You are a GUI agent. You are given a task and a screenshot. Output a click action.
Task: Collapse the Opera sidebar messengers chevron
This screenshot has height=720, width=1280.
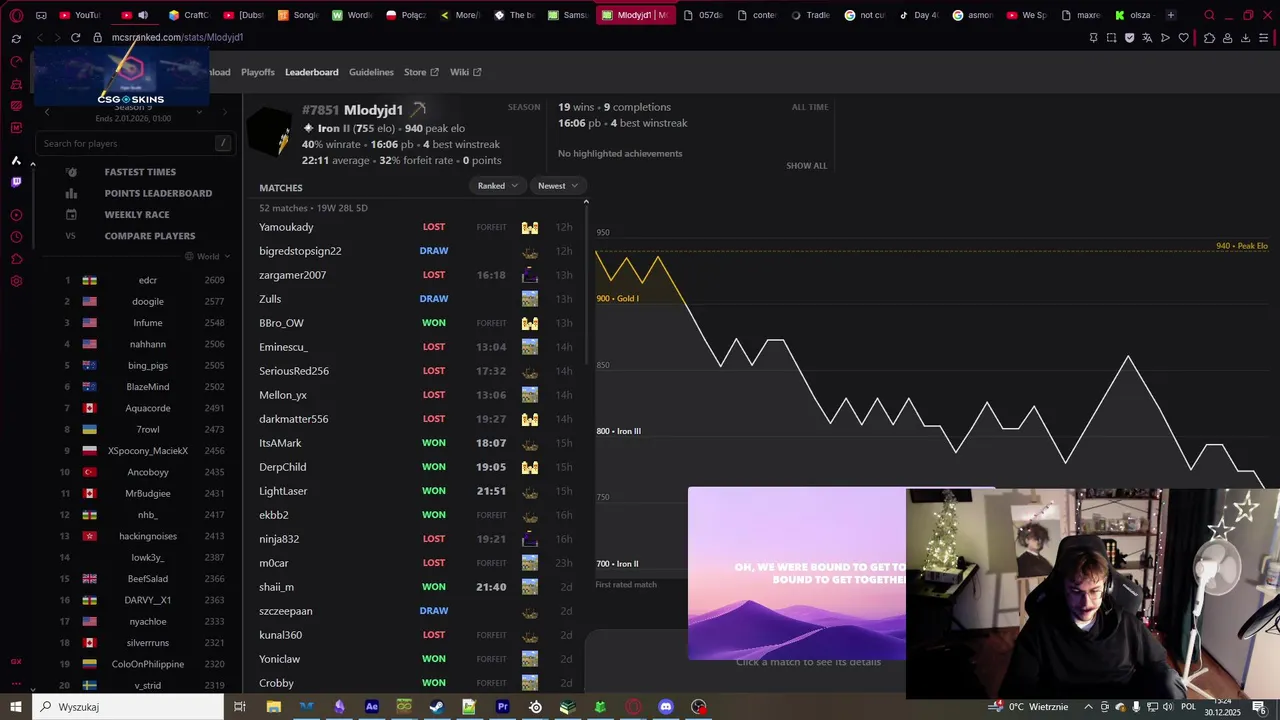(x=32, y=163)
